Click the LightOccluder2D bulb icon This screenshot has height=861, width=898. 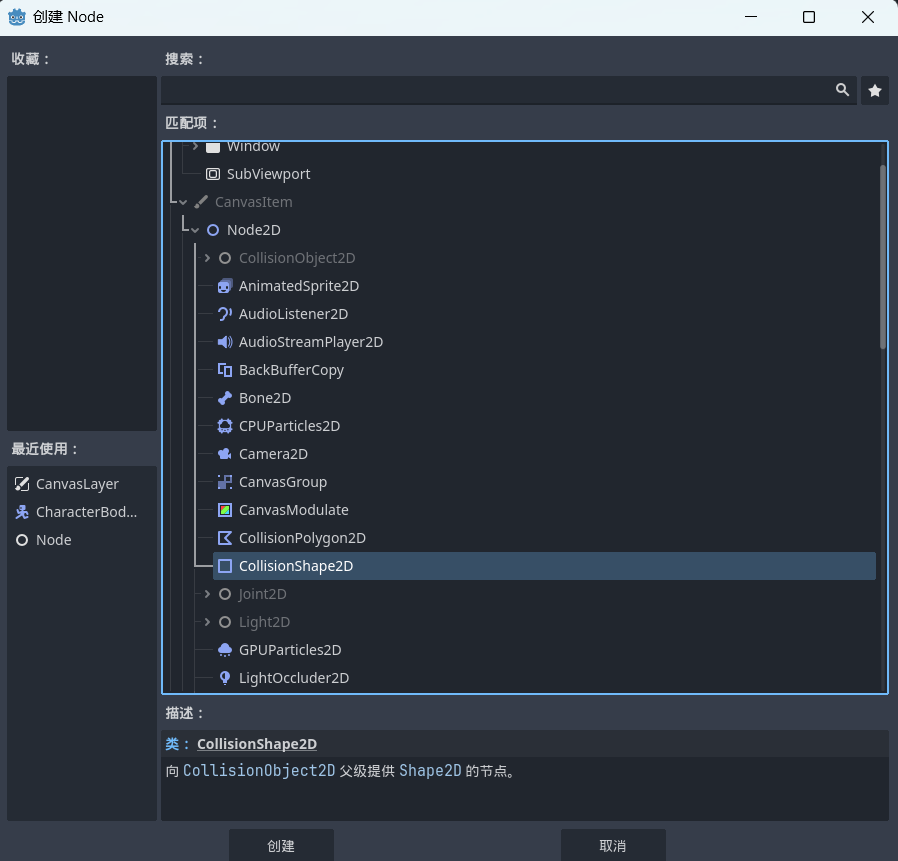click(225, 678)
